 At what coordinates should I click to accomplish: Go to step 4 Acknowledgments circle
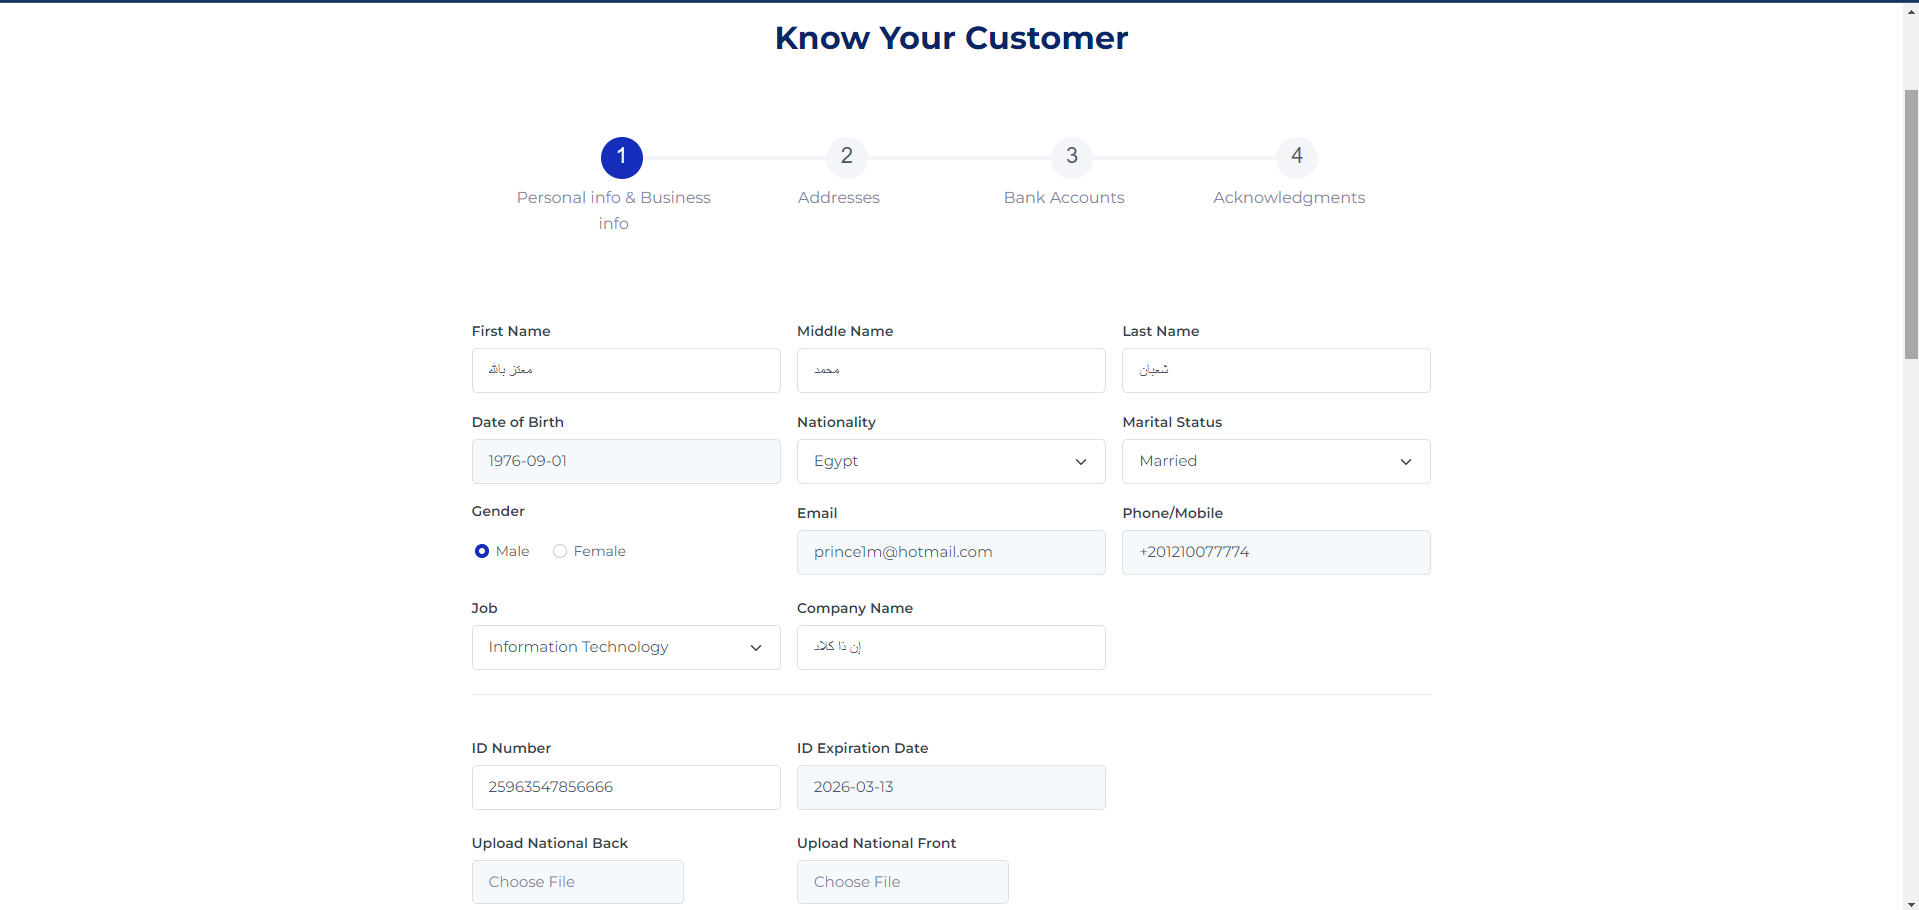pyautogui.click(x=1296, y=157)
